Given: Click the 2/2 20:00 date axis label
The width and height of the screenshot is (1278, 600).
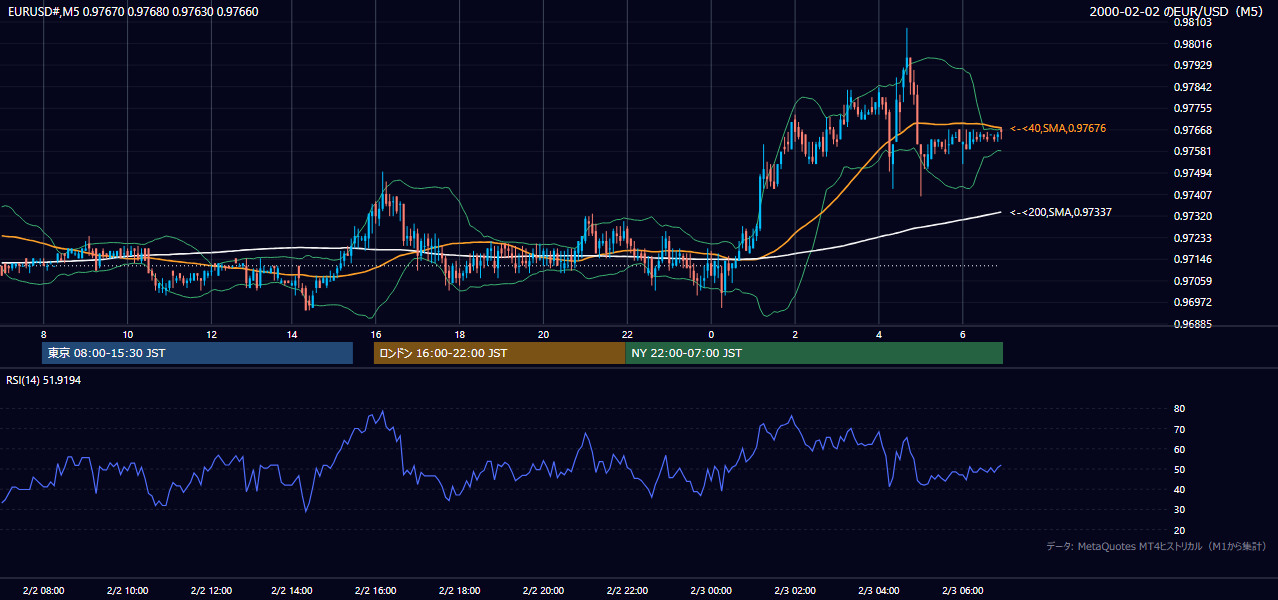Looking at the screenshot, I should (x=544, y=590).
